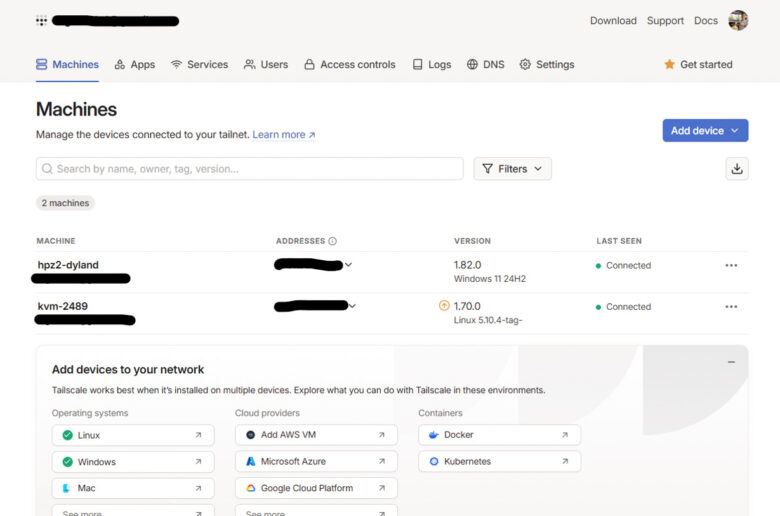Screen dimensions: 780x516
Task: Click the 1.82.0 version text
Action: coord(468,265)
